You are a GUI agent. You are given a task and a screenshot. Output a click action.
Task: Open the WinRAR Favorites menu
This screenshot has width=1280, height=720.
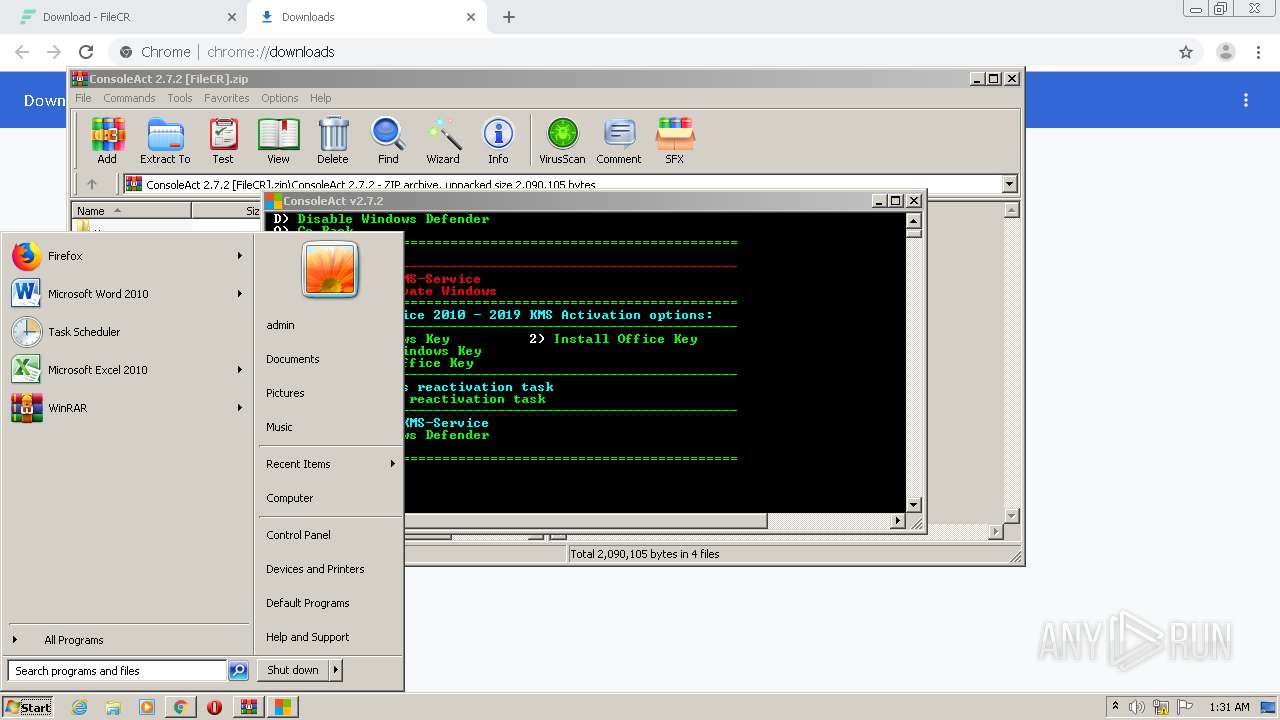pos(227,98)
